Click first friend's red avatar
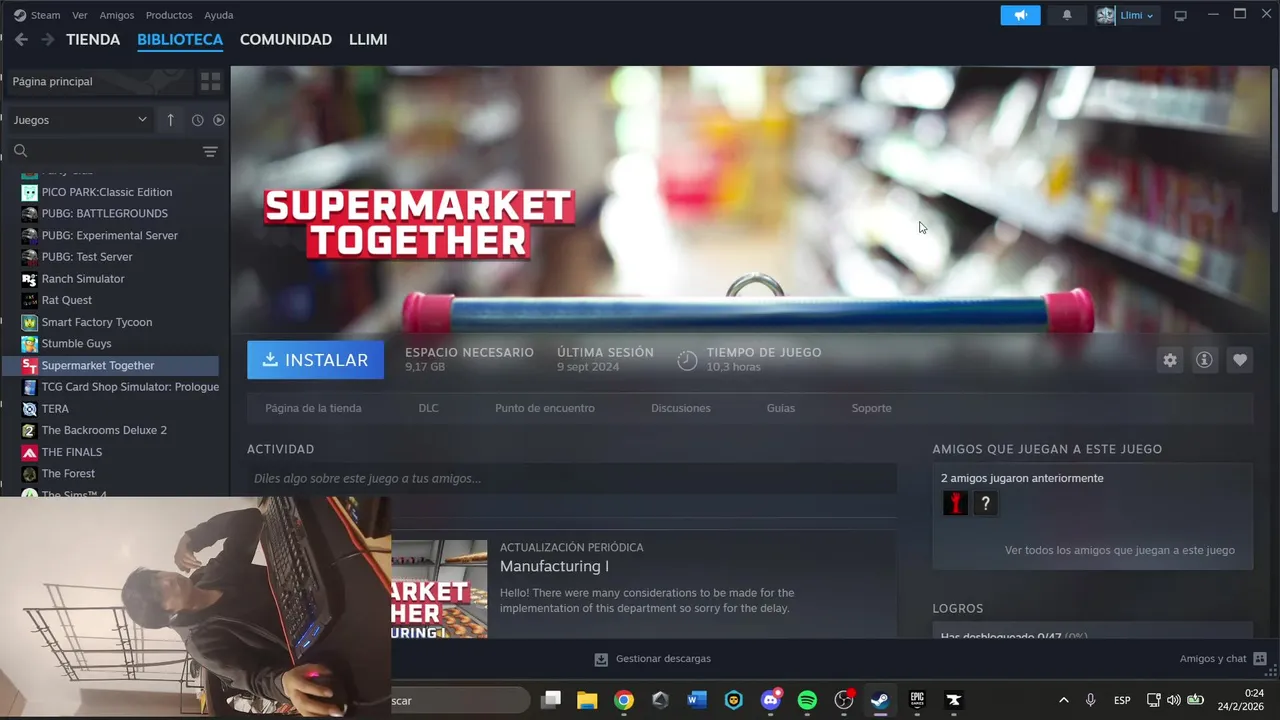This screenshot has height=720, width=1280. 955,503
